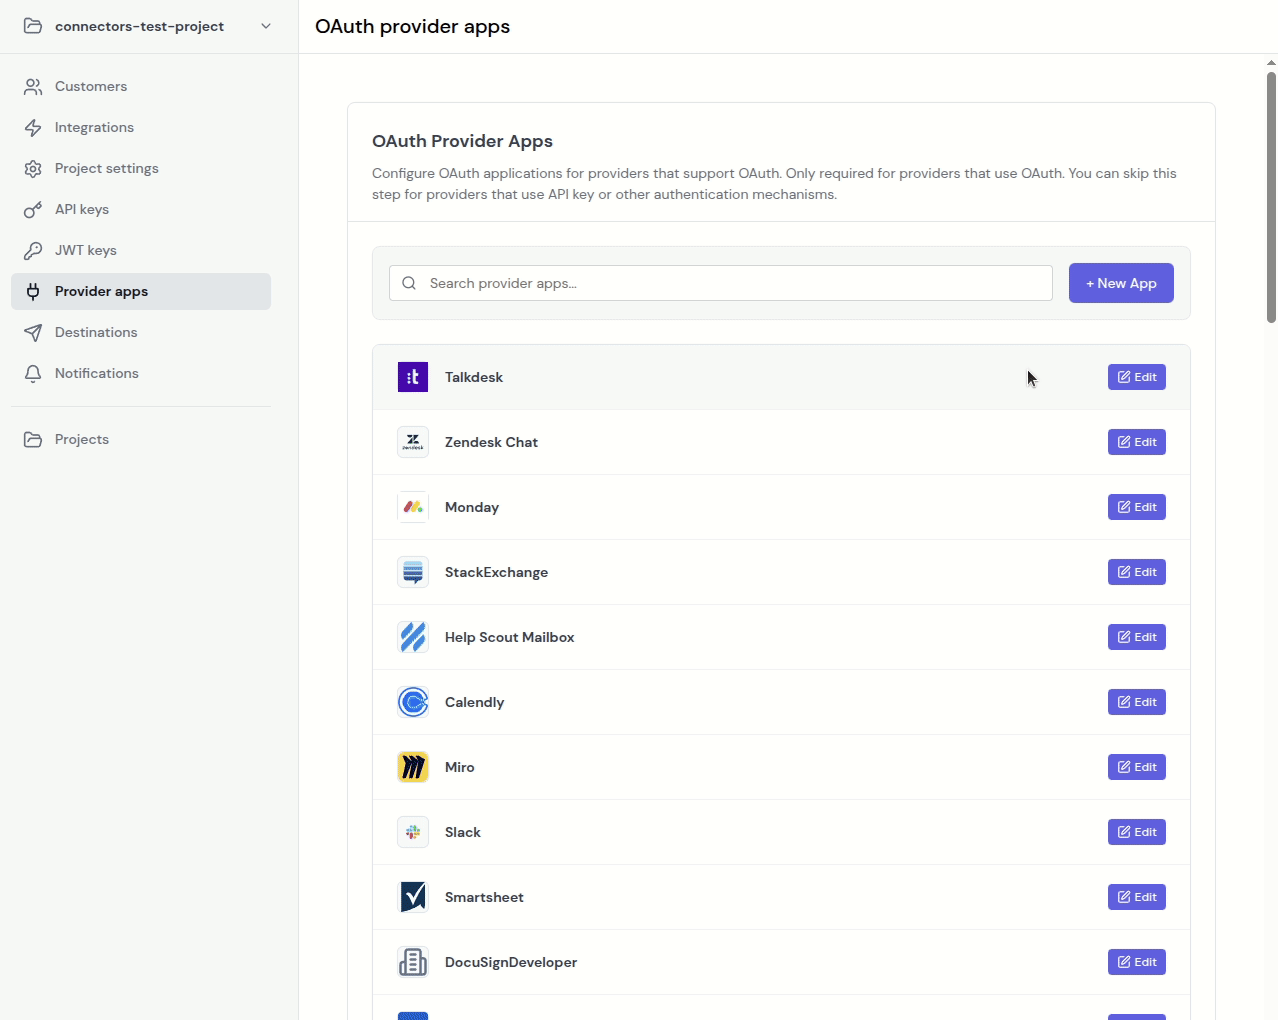This screenshot has width=1278, height=1020.
Task: Click the Zendesk Chat name text
Action: click(x=491, y=442)
